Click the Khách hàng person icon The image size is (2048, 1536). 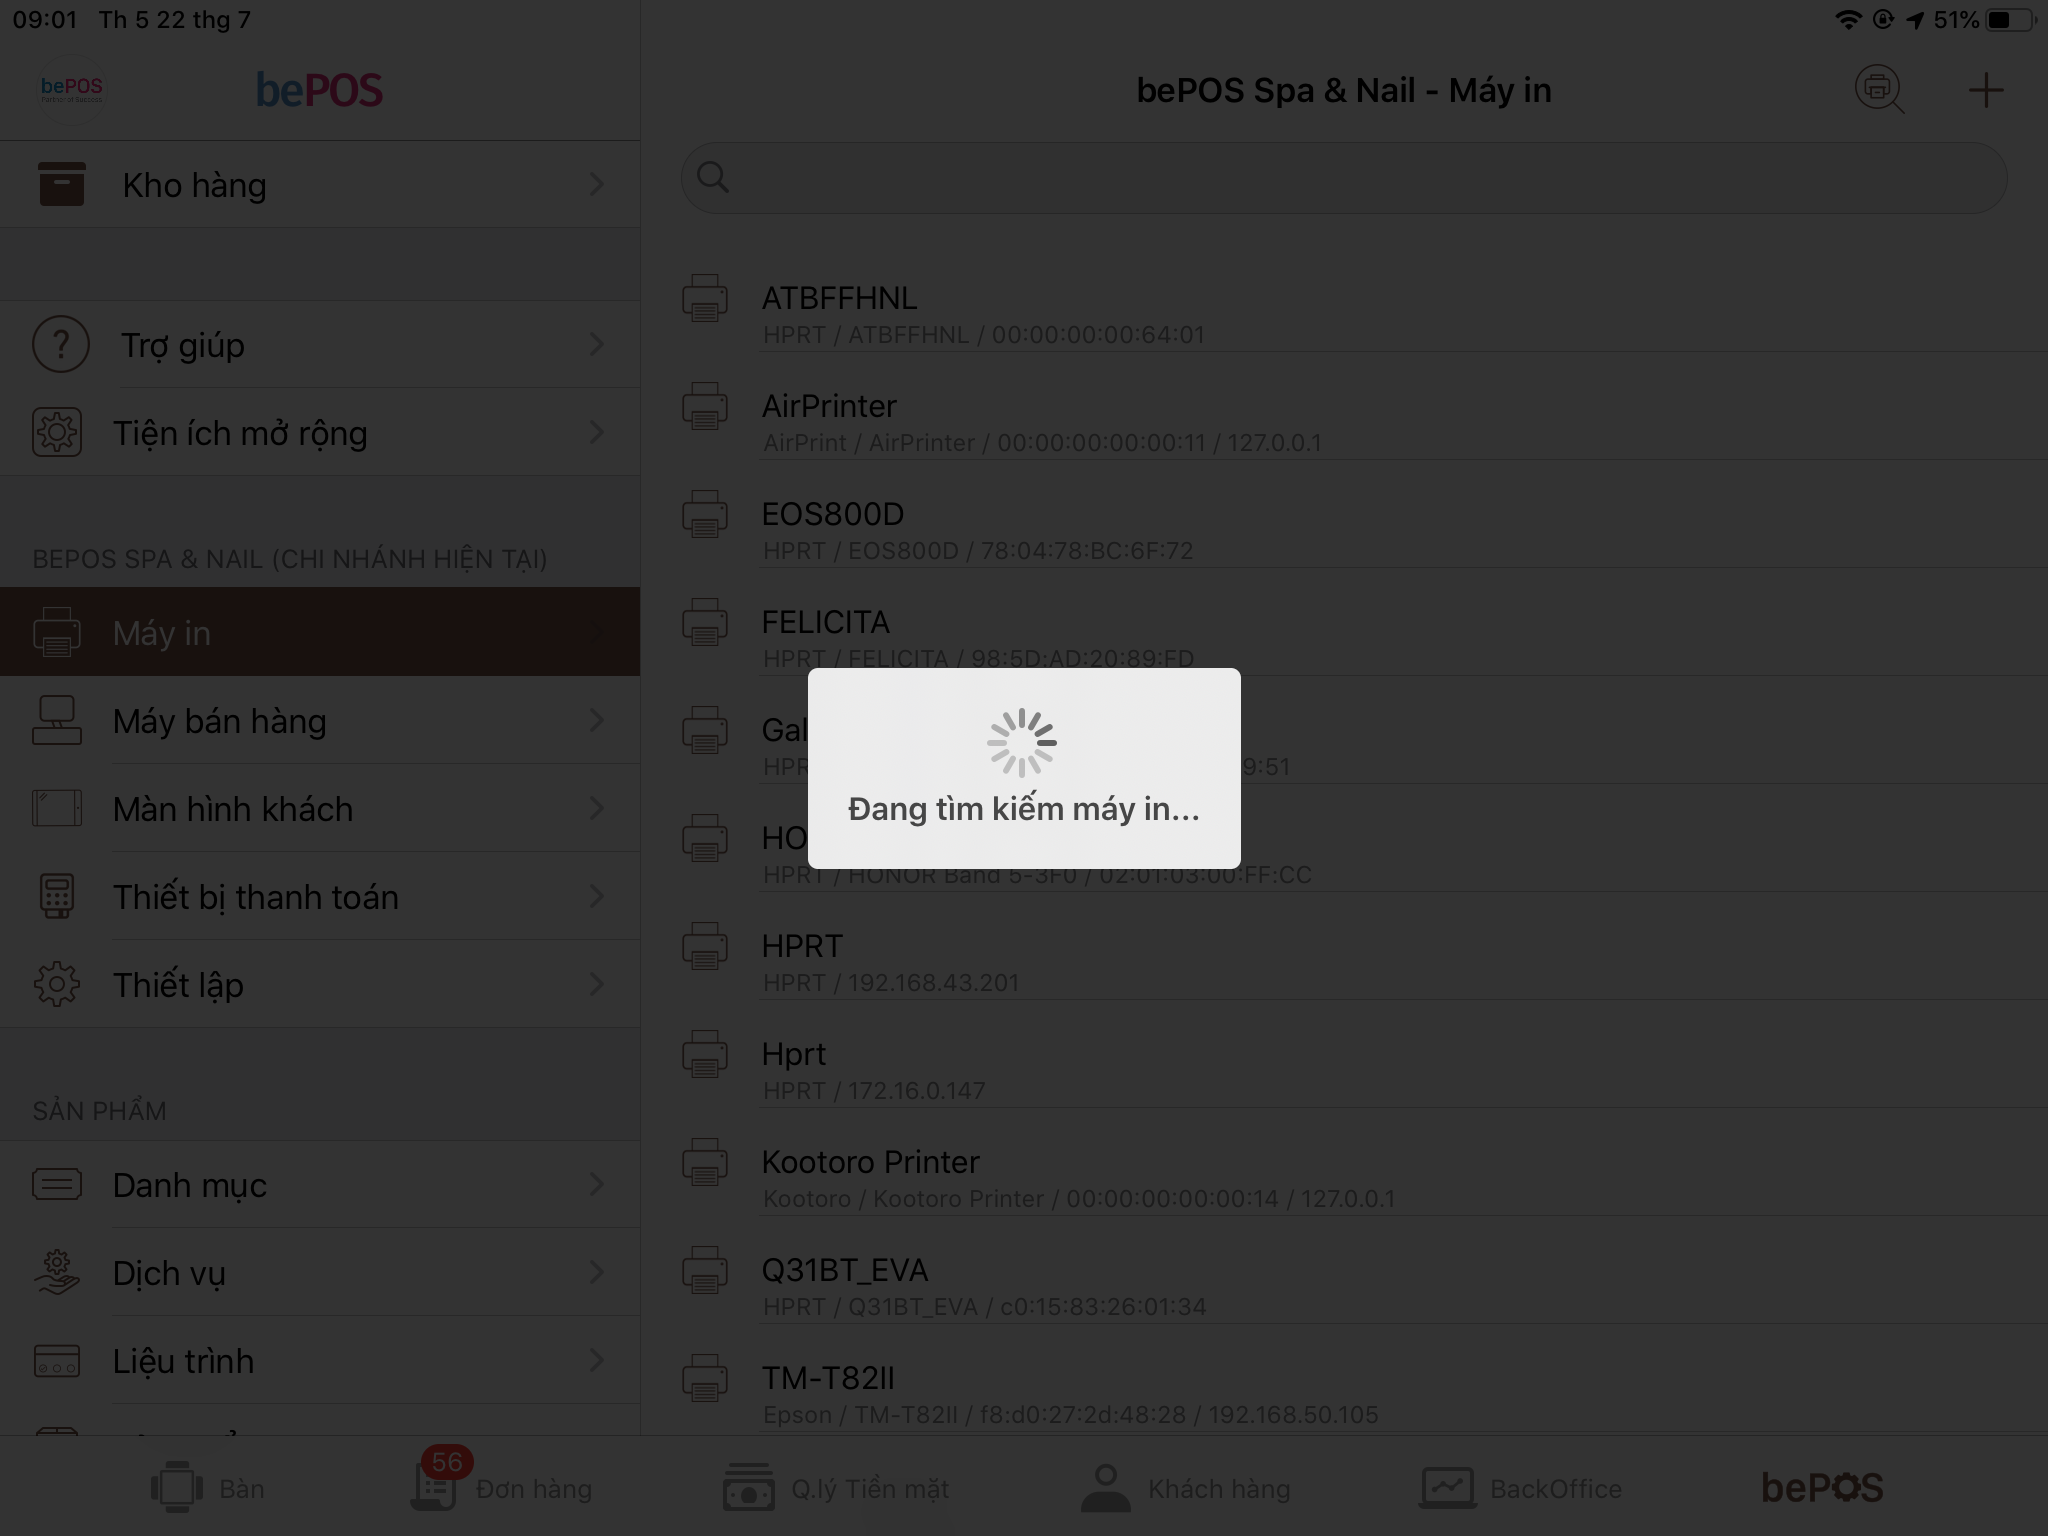coord(1105,1487)
